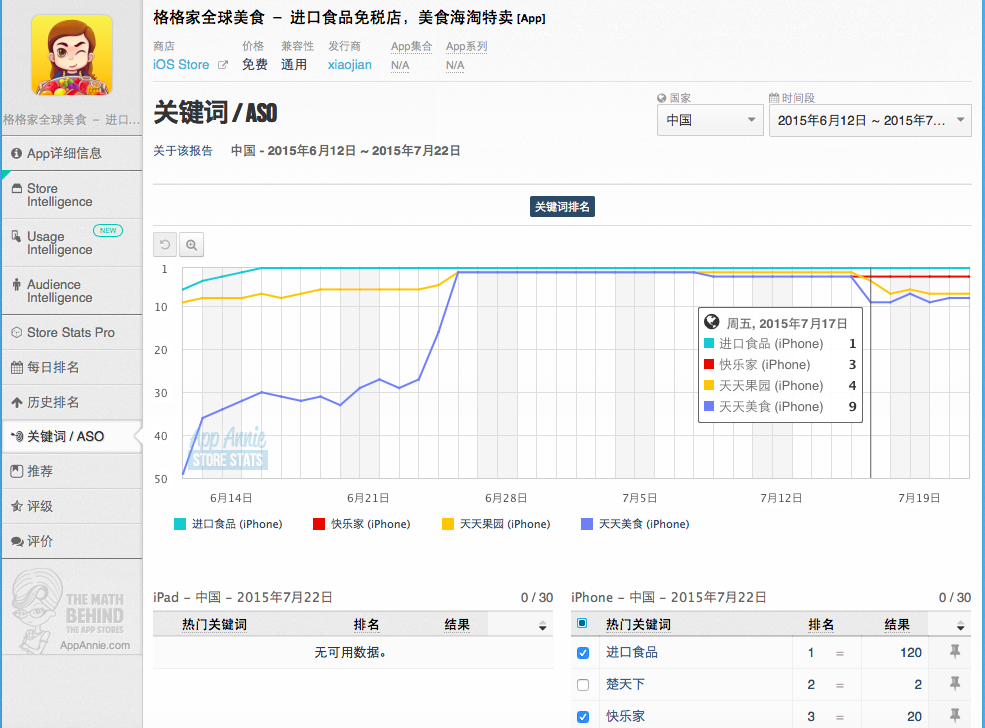
Task: Click keyword icon beside 关键词 / ASO
Action: pos(17,437)
